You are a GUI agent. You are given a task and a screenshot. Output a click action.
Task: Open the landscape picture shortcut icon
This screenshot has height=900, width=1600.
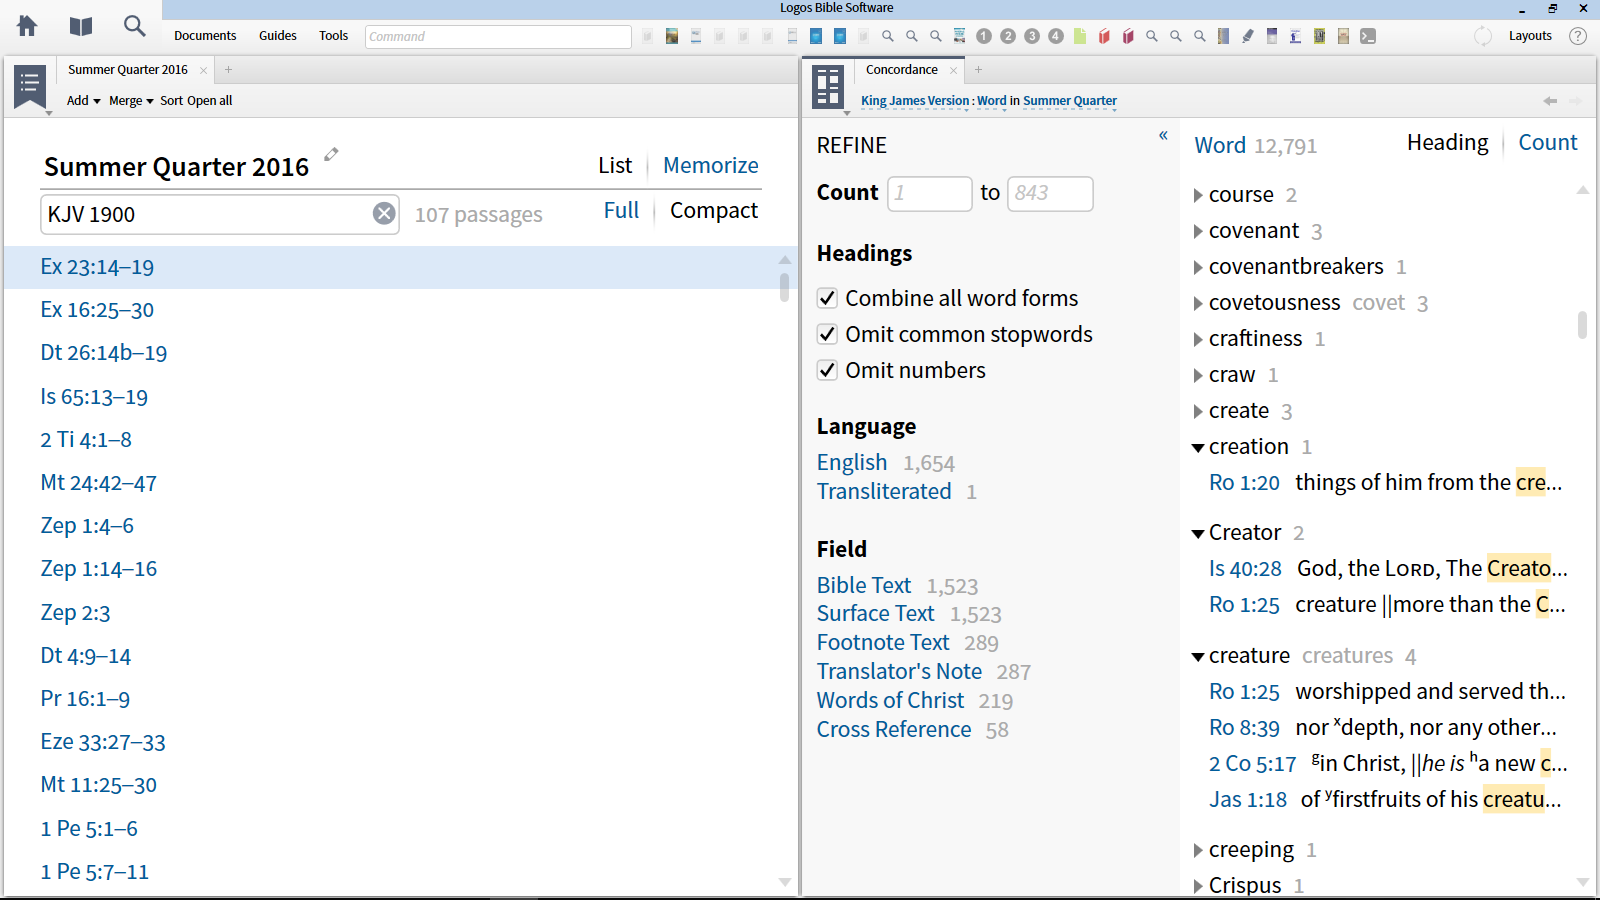click(x=672, y=36)
